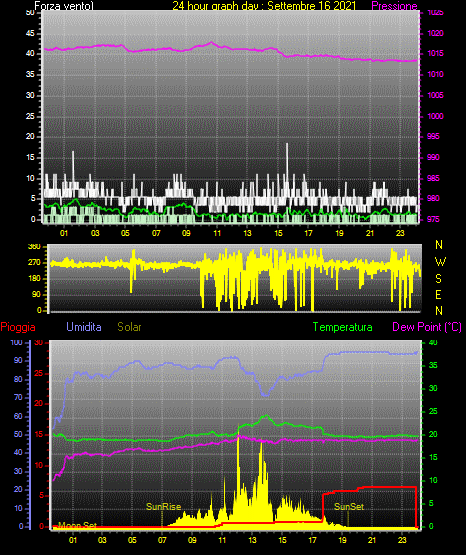Click 25 on the wind speed axis
Screen dimensions: 466x555
[x=30, y=116]
